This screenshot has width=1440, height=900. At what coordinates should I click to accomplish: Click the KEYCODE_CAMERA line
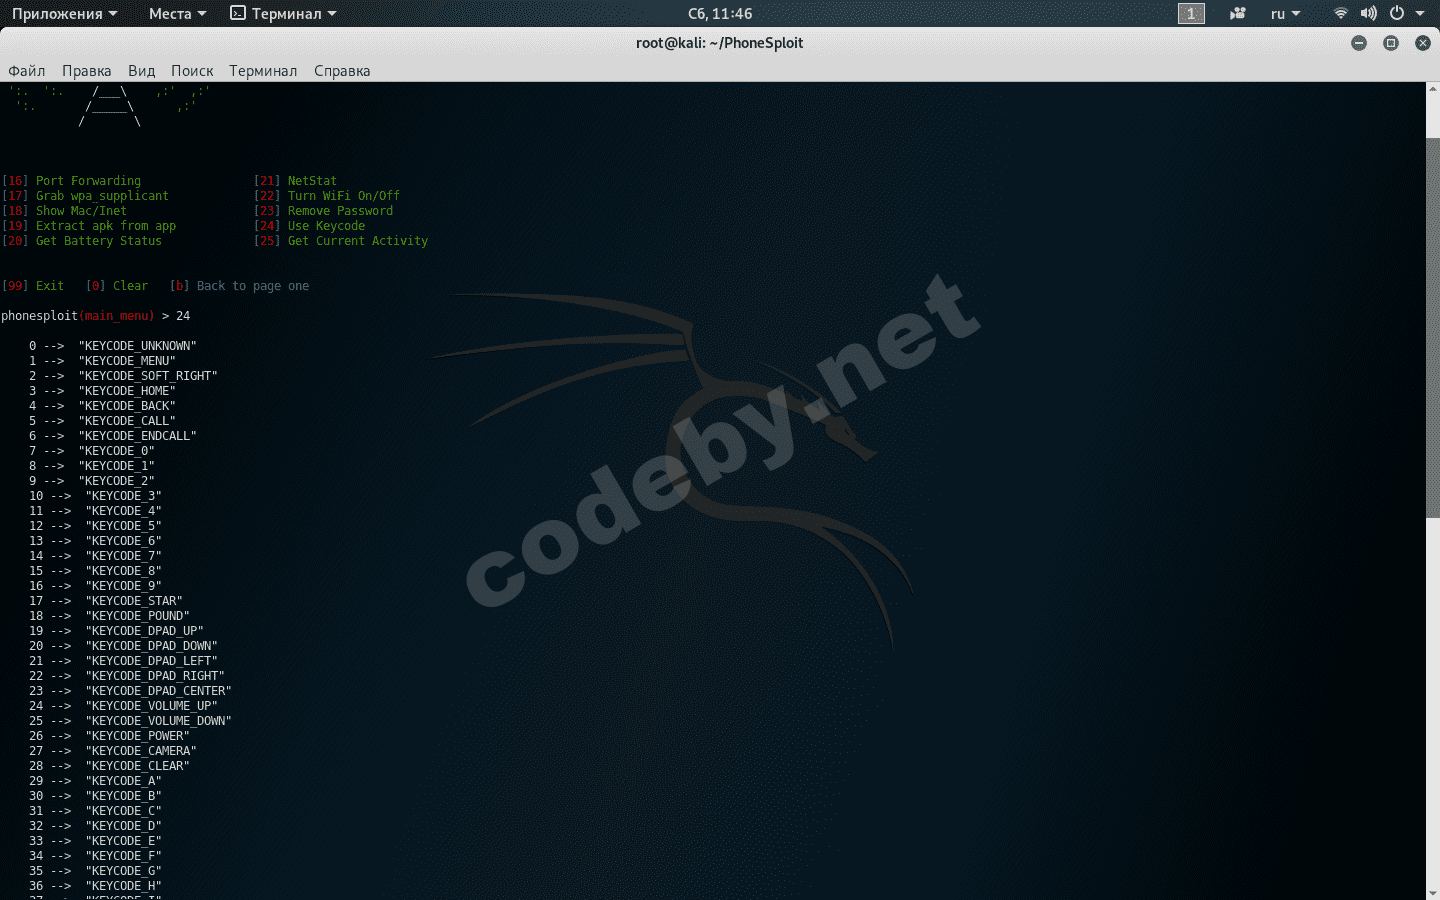113,751
